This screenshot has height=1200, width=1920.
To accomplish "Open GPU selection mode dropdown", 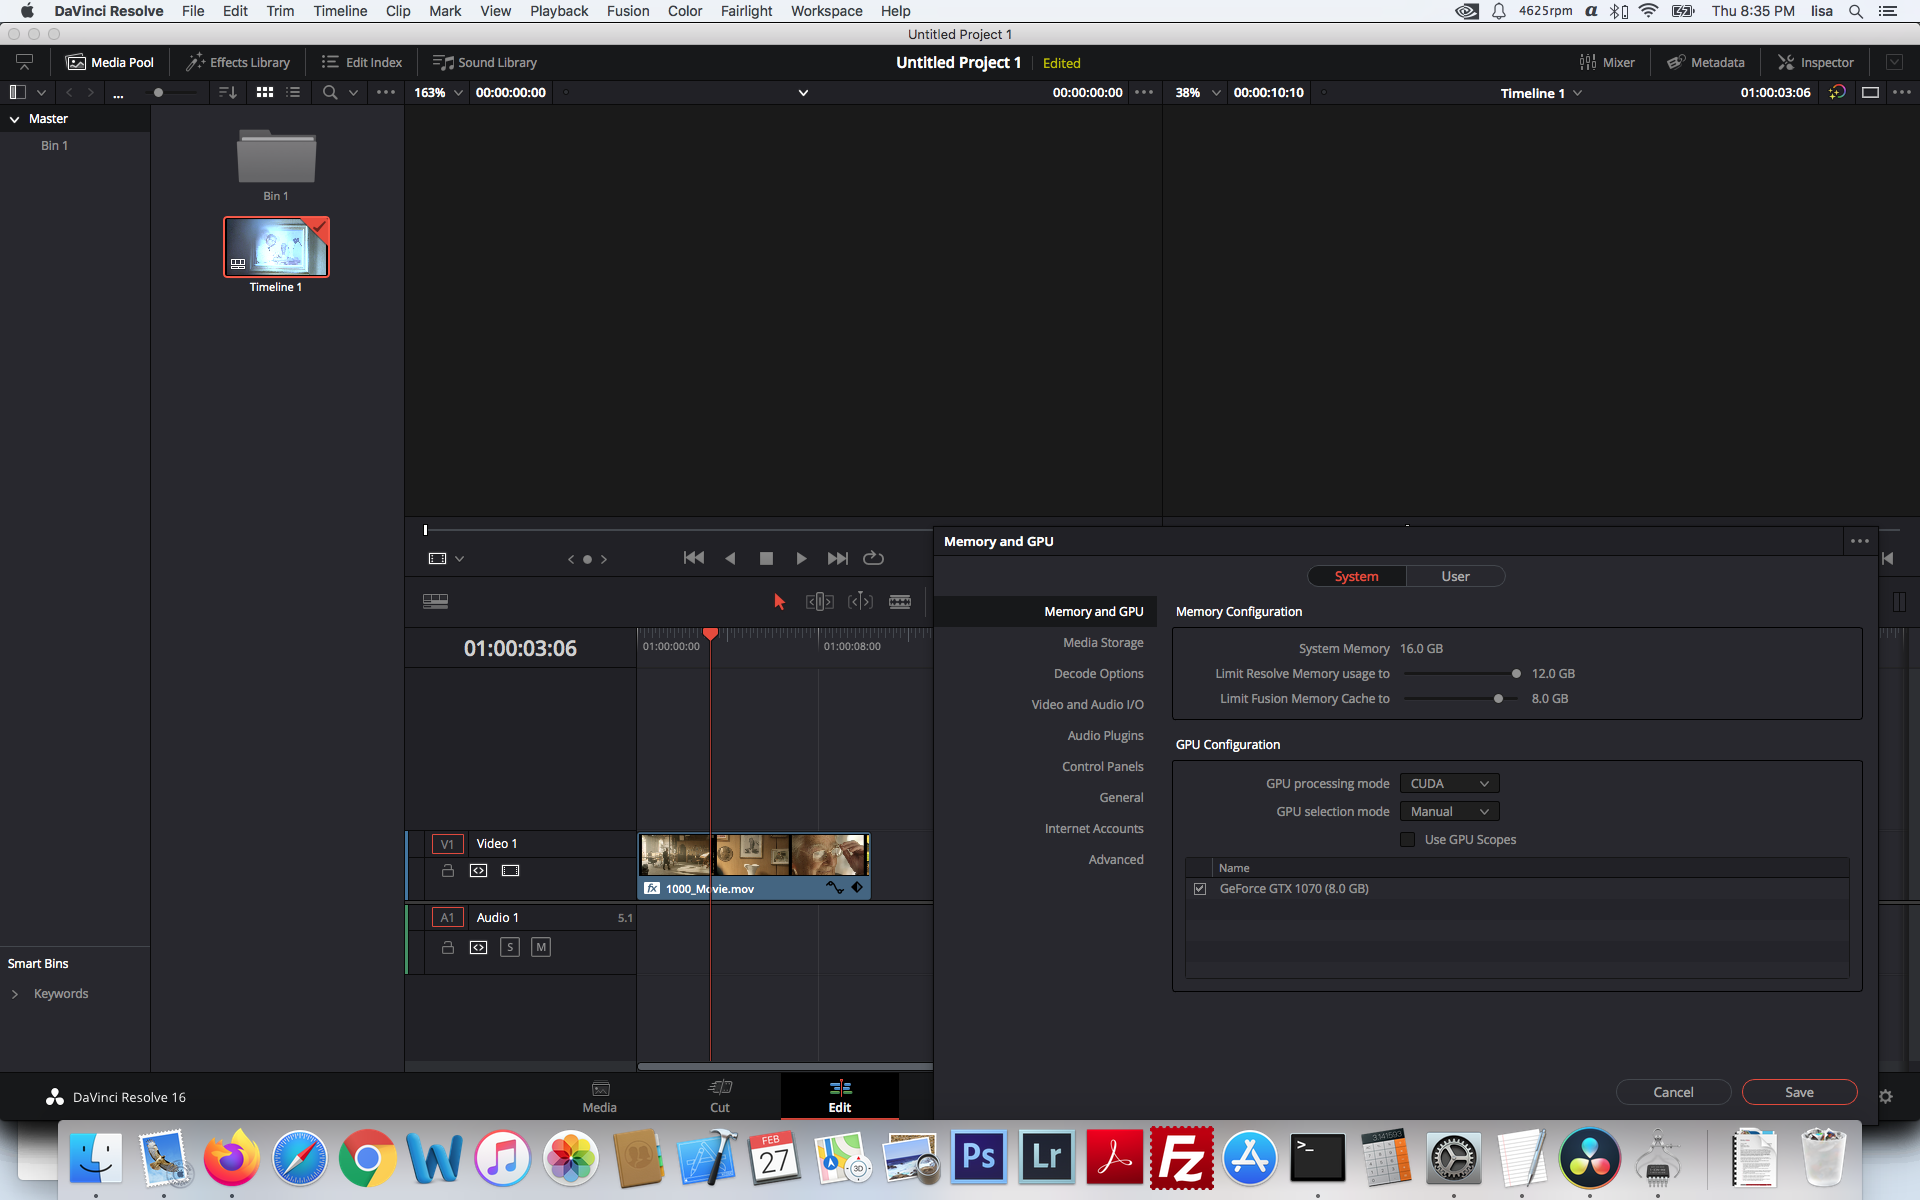I will pos(1449,811).
